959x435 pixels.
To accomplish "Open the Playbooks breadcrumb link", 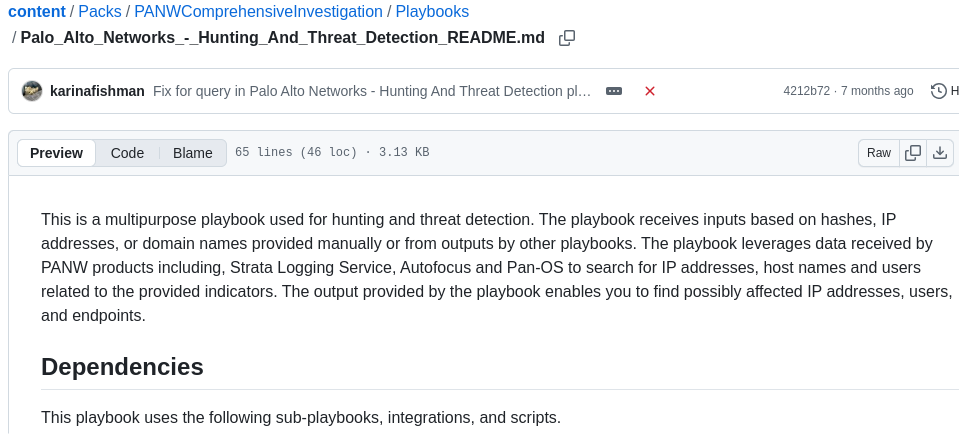I will (432, 12).
